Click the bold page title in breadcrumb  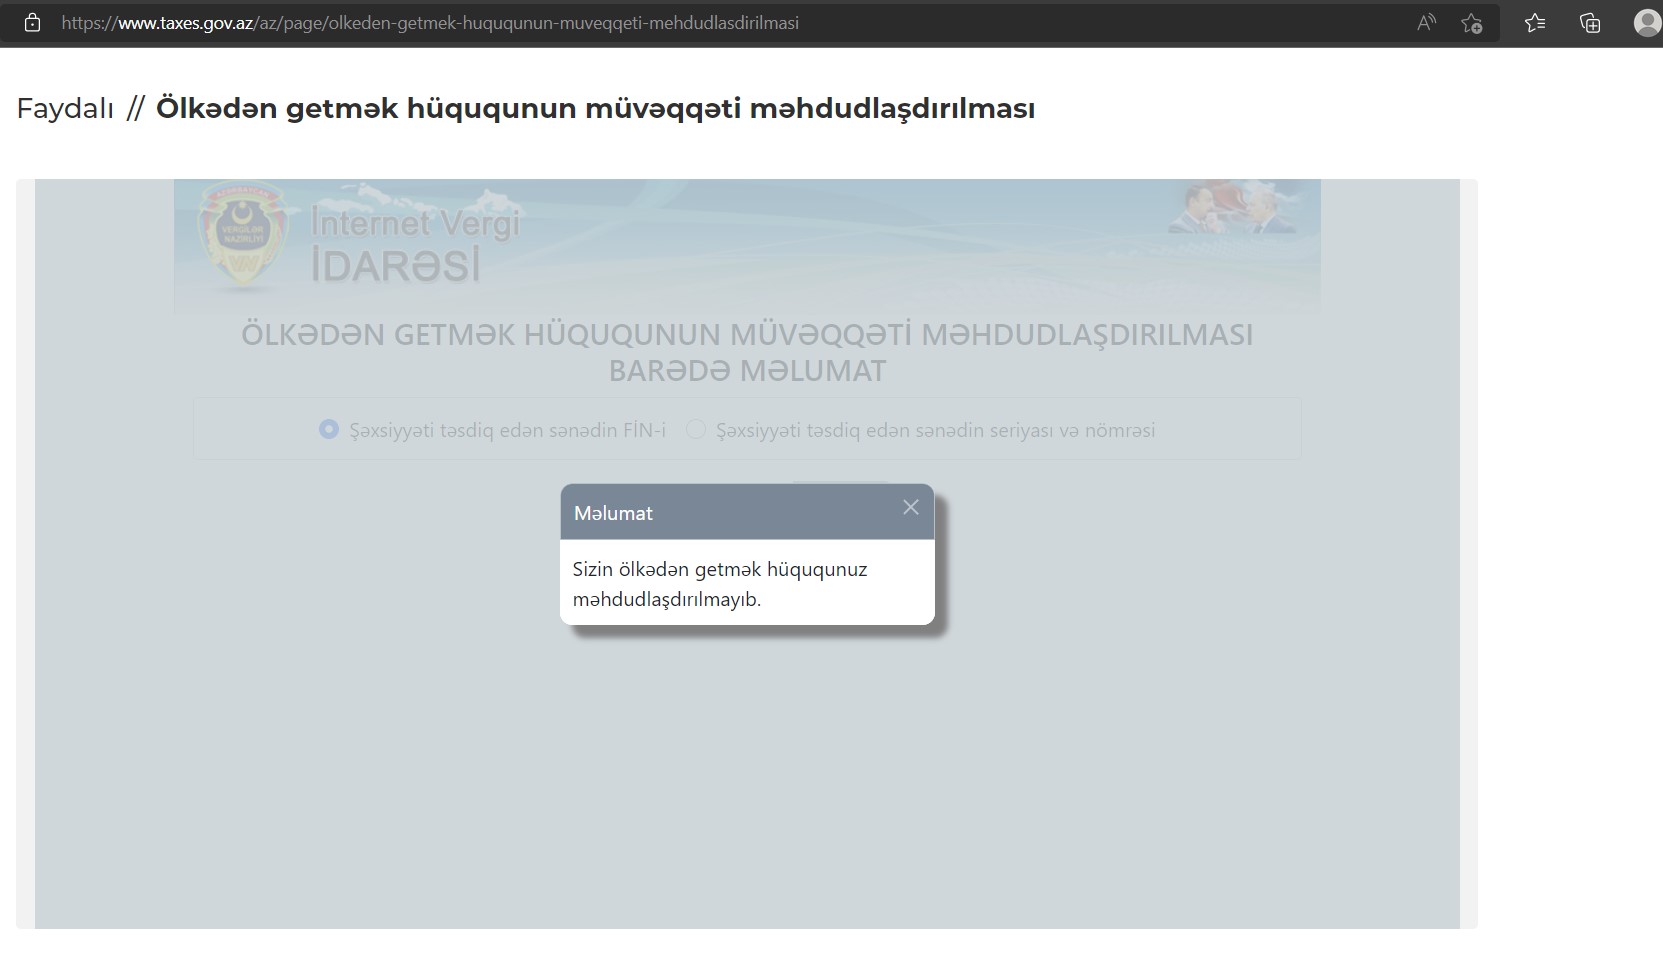(595, 109)
